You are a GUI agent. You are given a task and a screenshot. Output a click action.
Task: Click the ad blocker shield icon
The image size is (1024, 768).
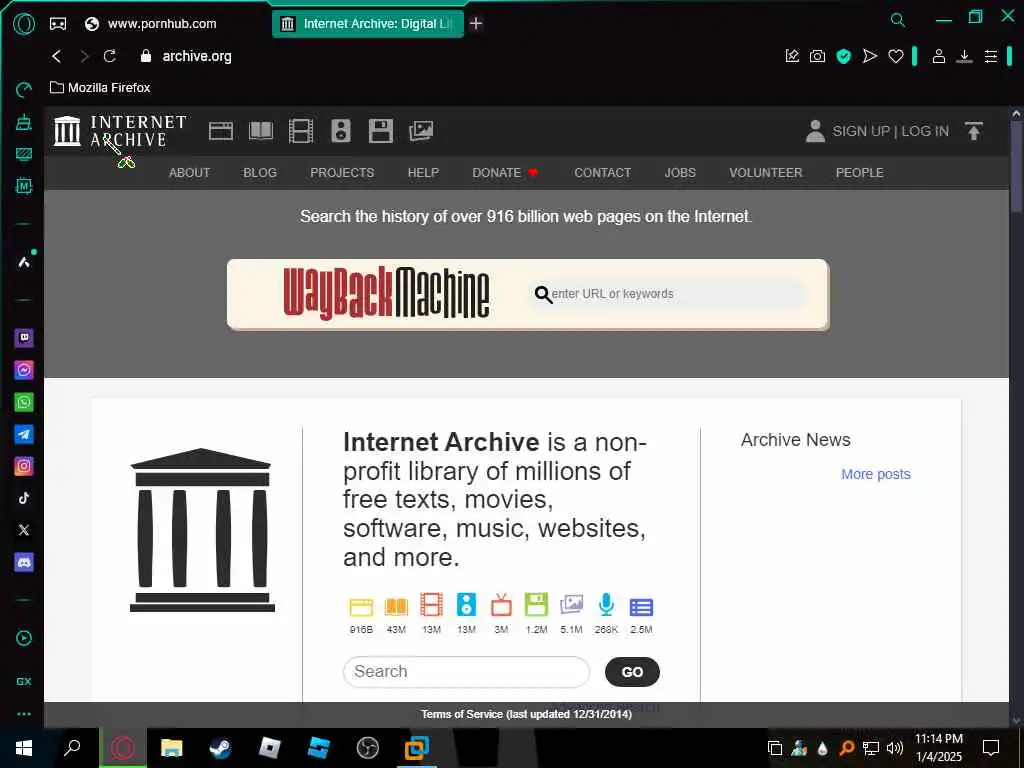pos(844,56)
